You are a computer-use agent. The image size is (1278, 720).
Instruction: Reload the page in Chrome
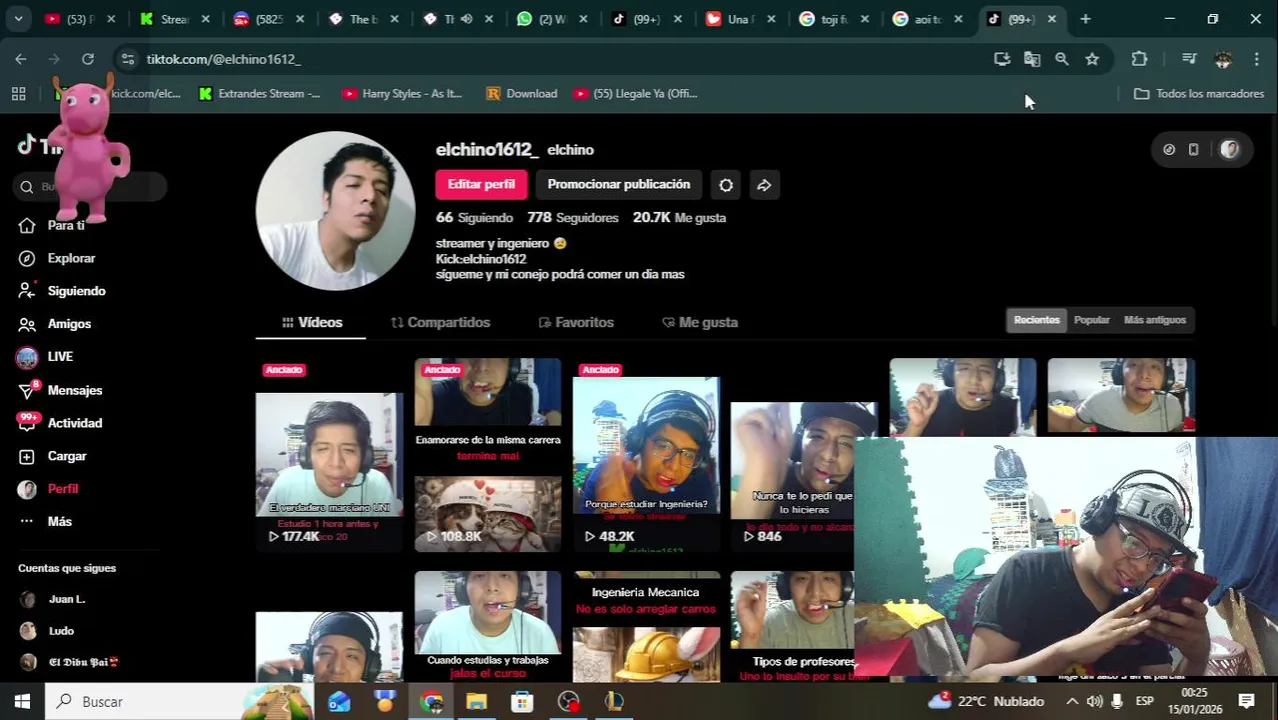[88, 59]
